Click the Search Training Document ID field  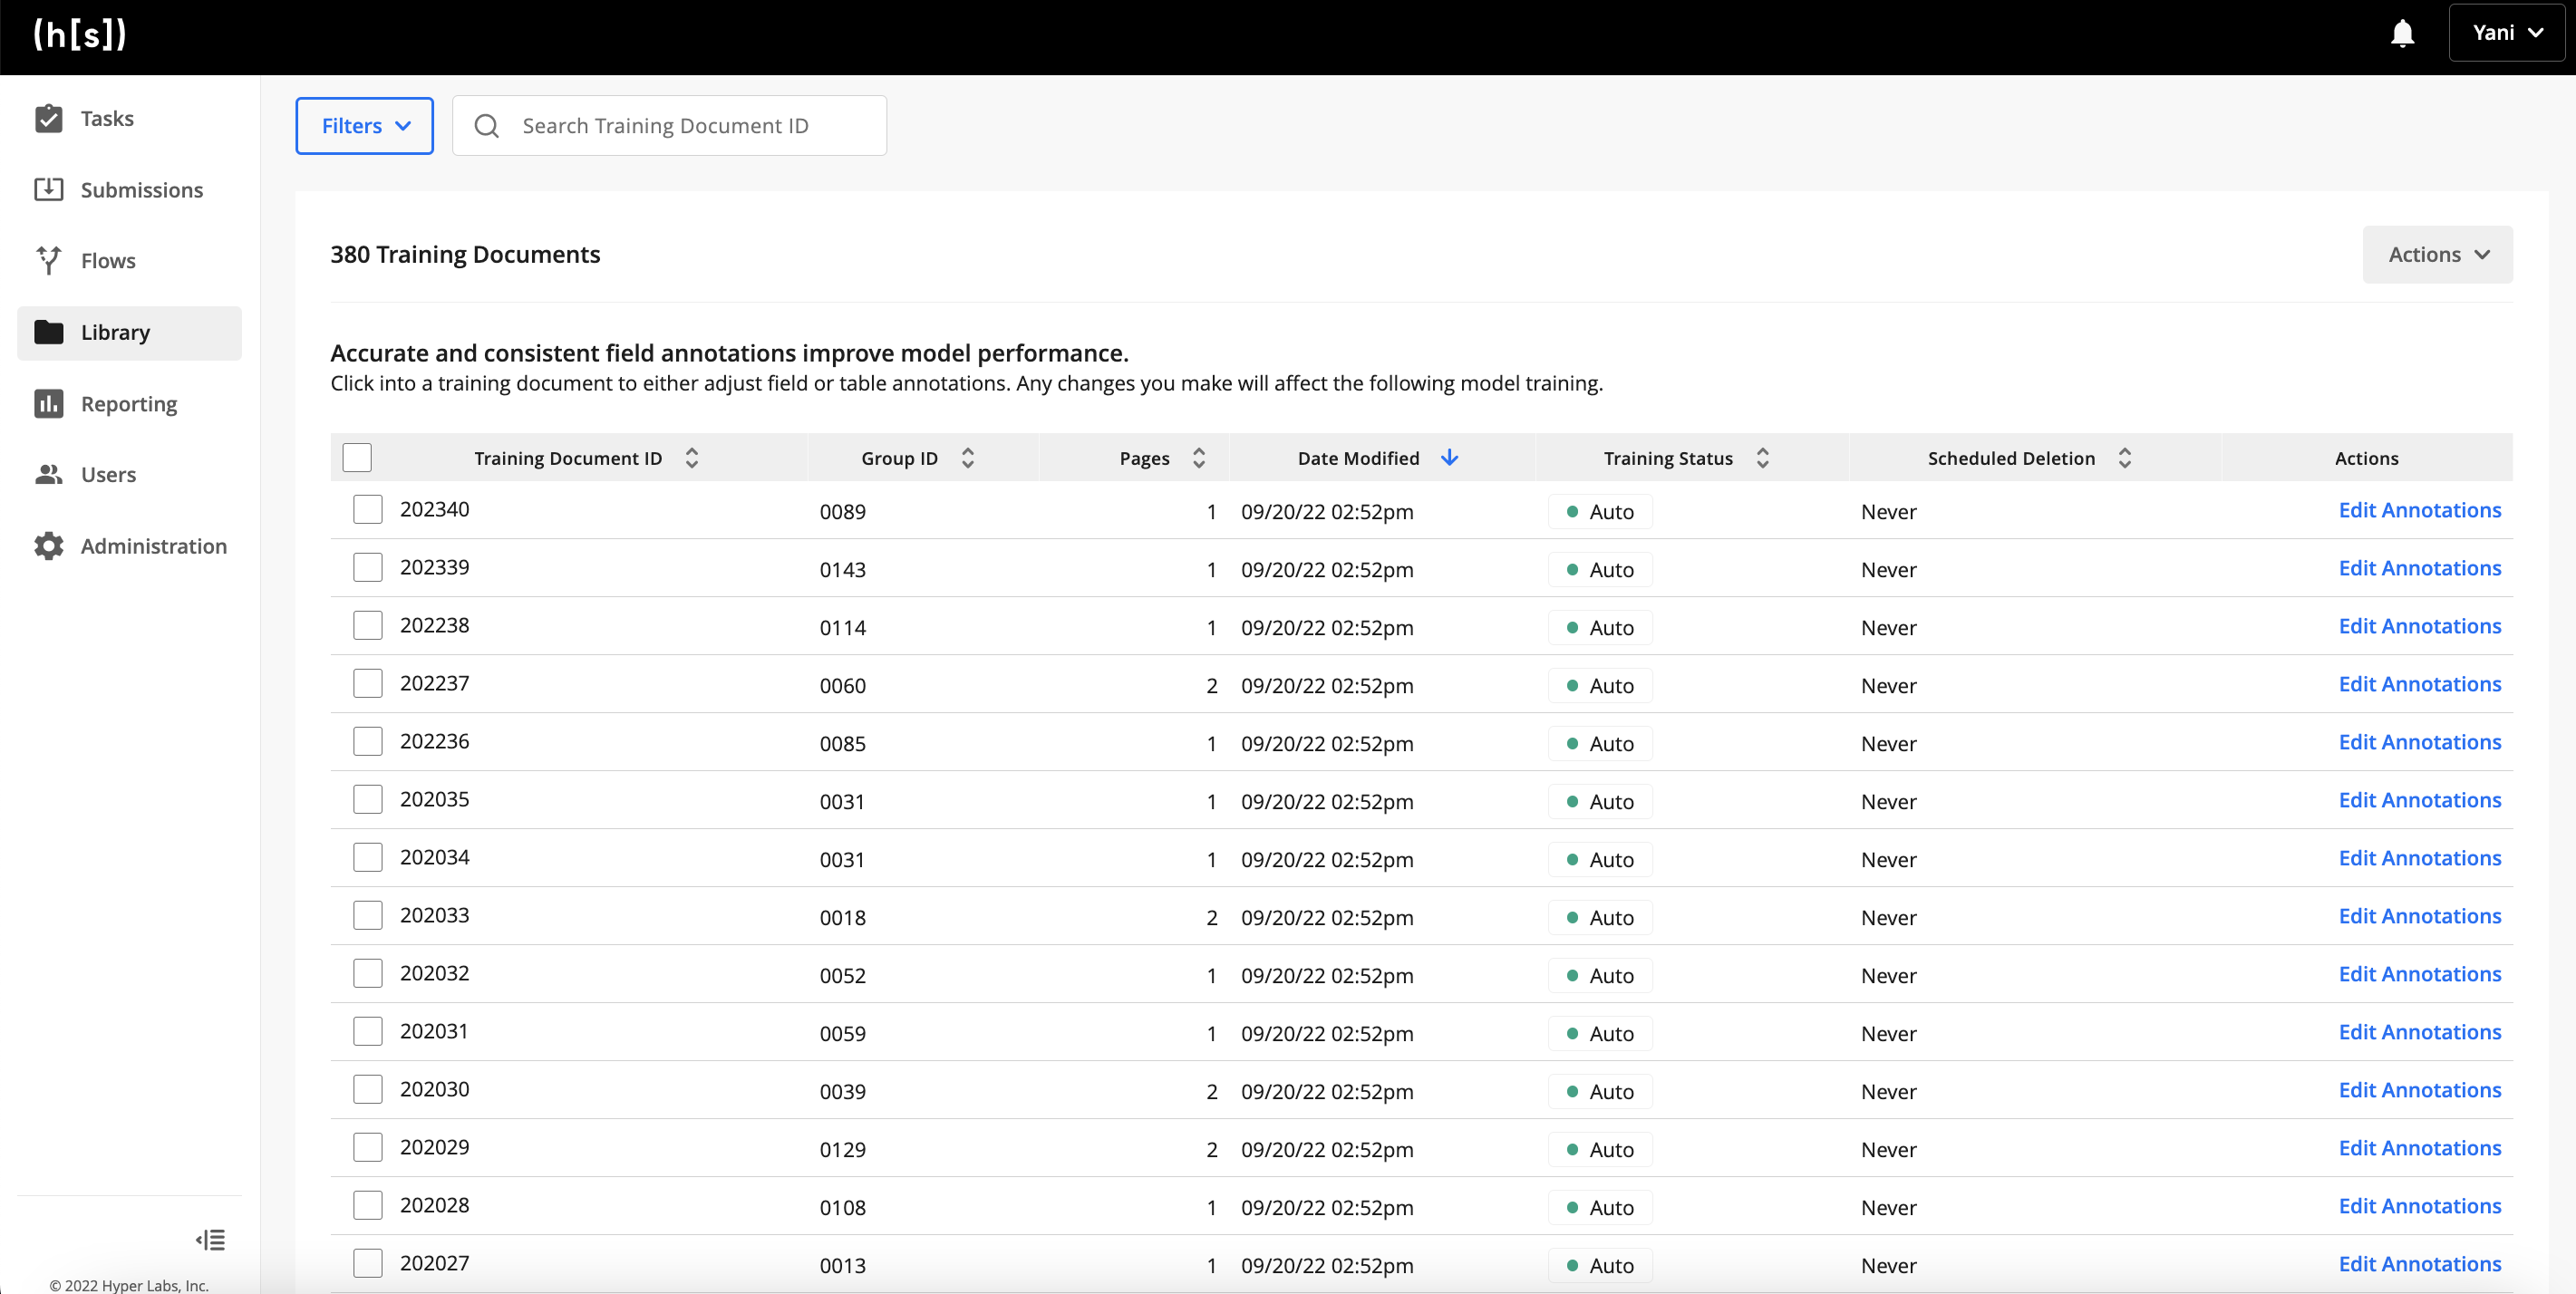tap(669, 126)
